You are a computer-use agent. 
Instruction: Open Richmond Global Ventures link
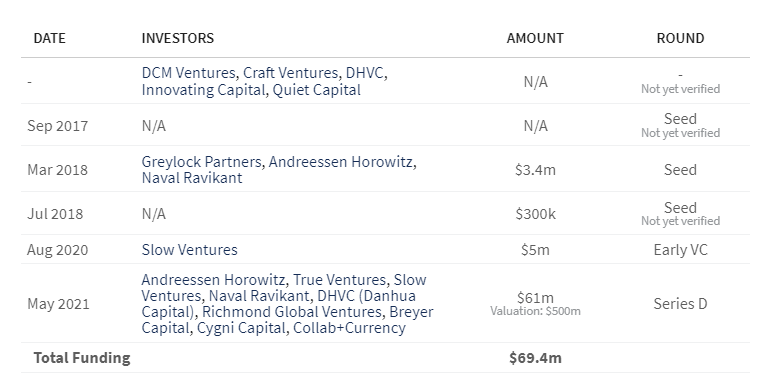pyautogui.click(x=292, y=312)
